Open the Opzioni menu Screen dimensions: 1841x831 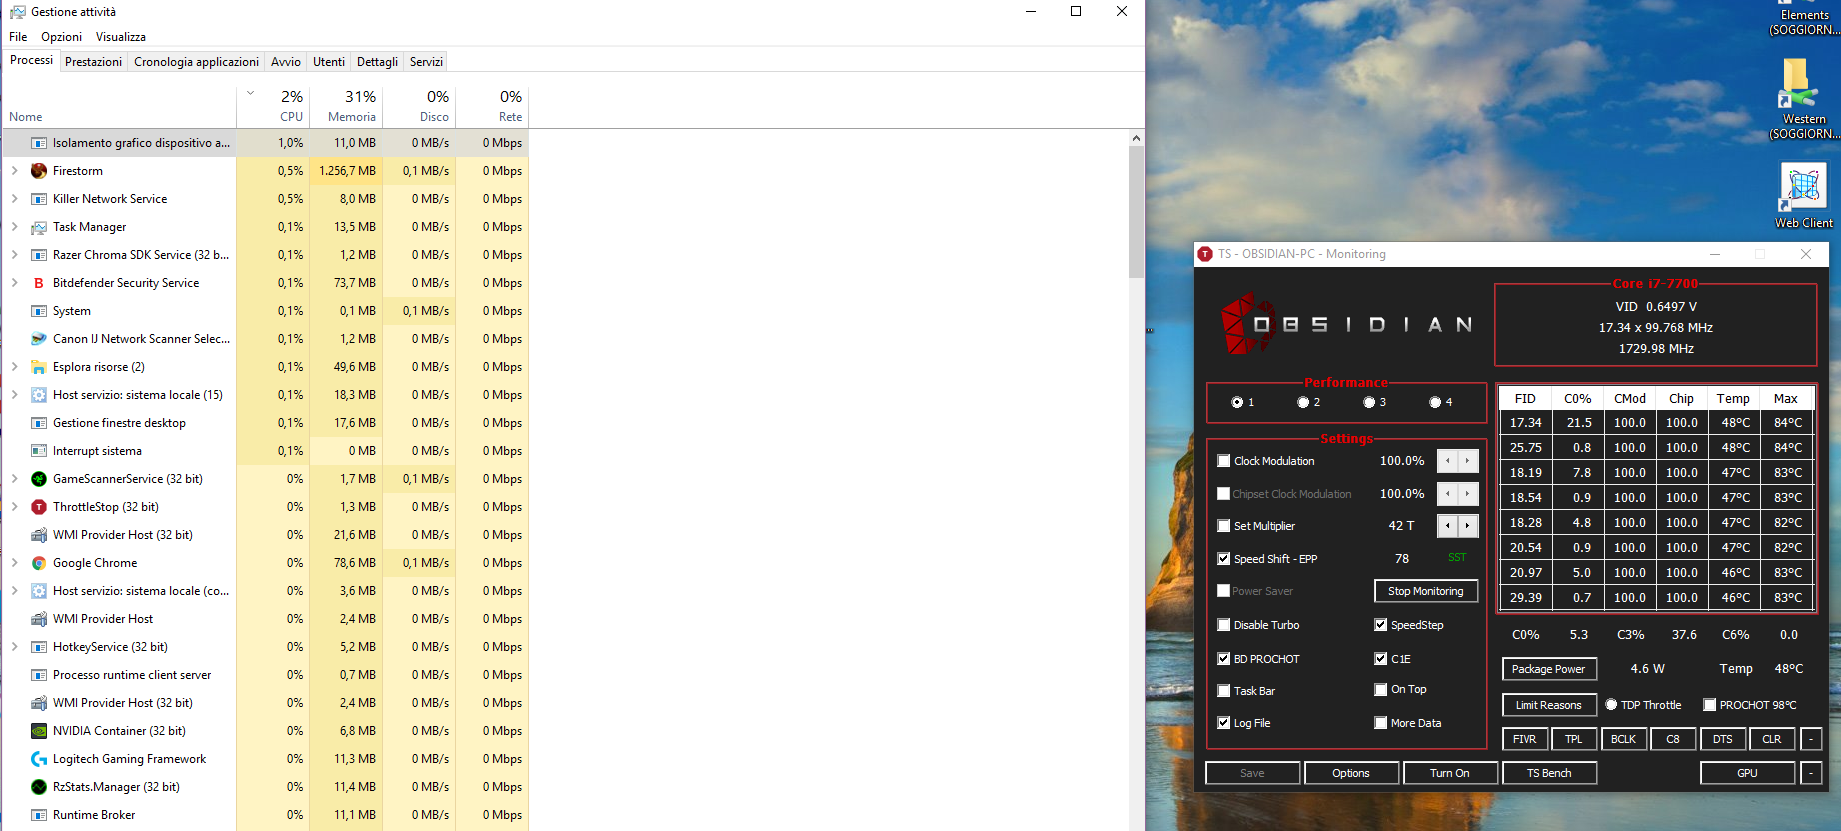[61, 37]
